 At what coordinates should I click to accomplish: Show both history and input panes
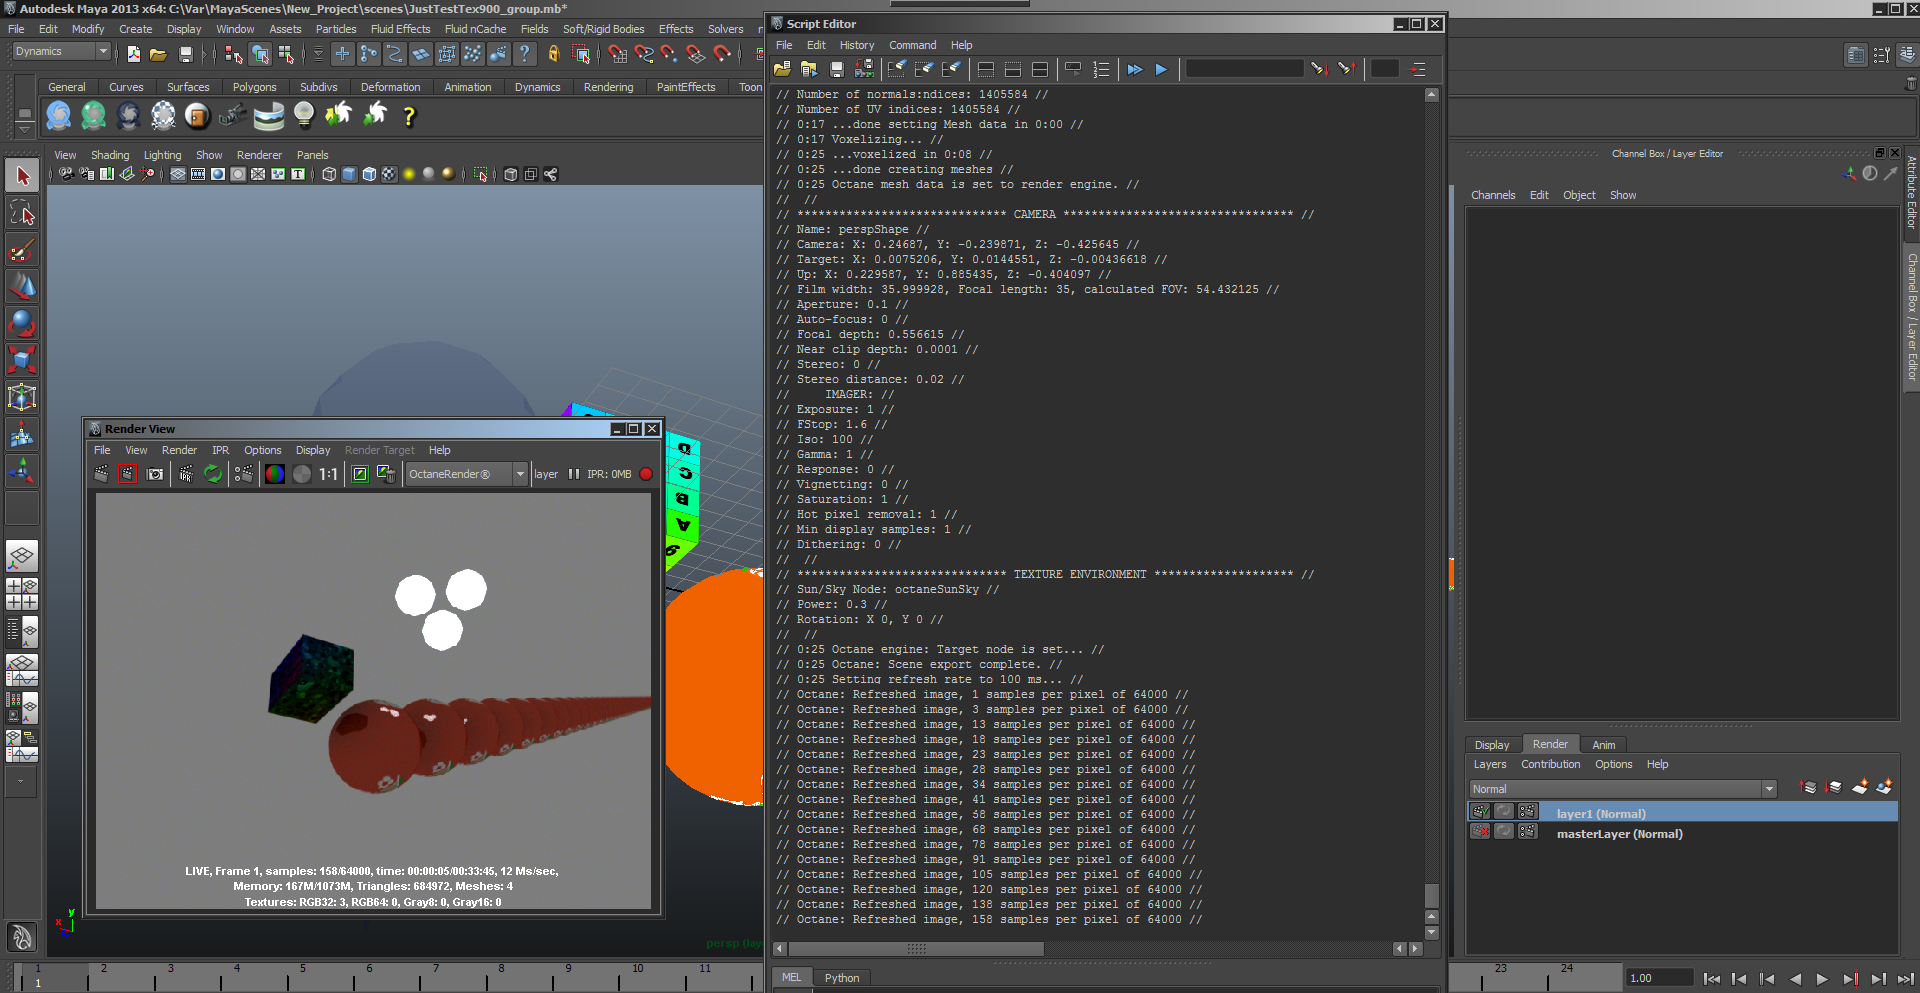pos(1040,69)
